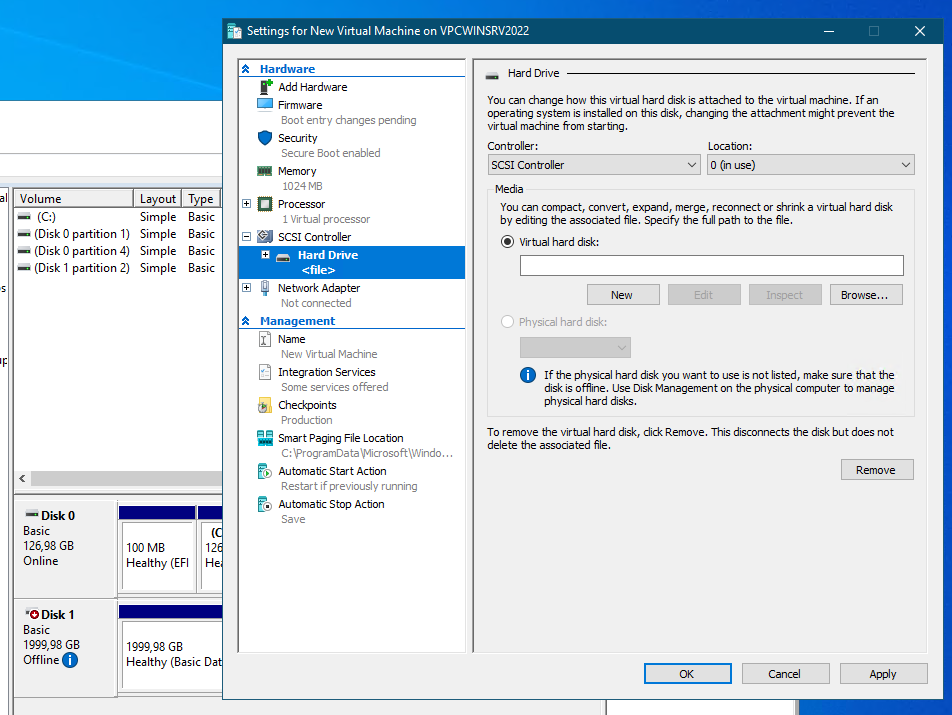This screenshot has width=952, height=715.
Task: Click the 'Not connected' network status text
Action: (316, 303)
